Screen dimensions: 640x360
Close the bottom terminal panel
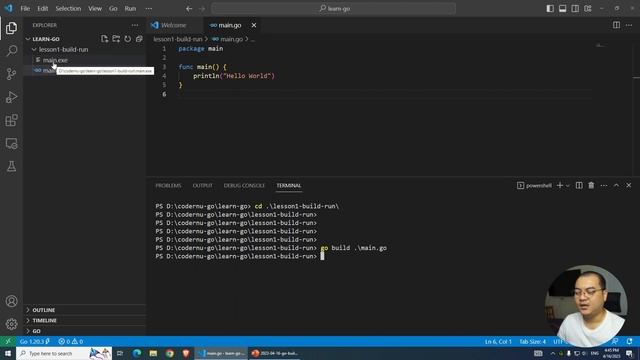[629, 185]
